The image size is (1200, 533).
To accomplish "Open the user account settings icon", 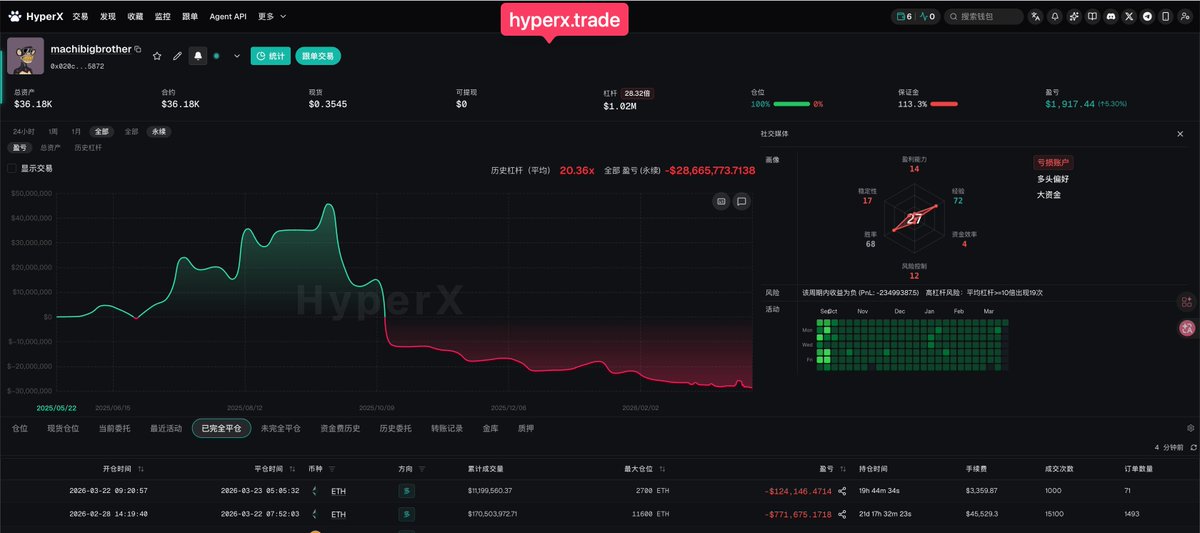I will coord(1184,17).
